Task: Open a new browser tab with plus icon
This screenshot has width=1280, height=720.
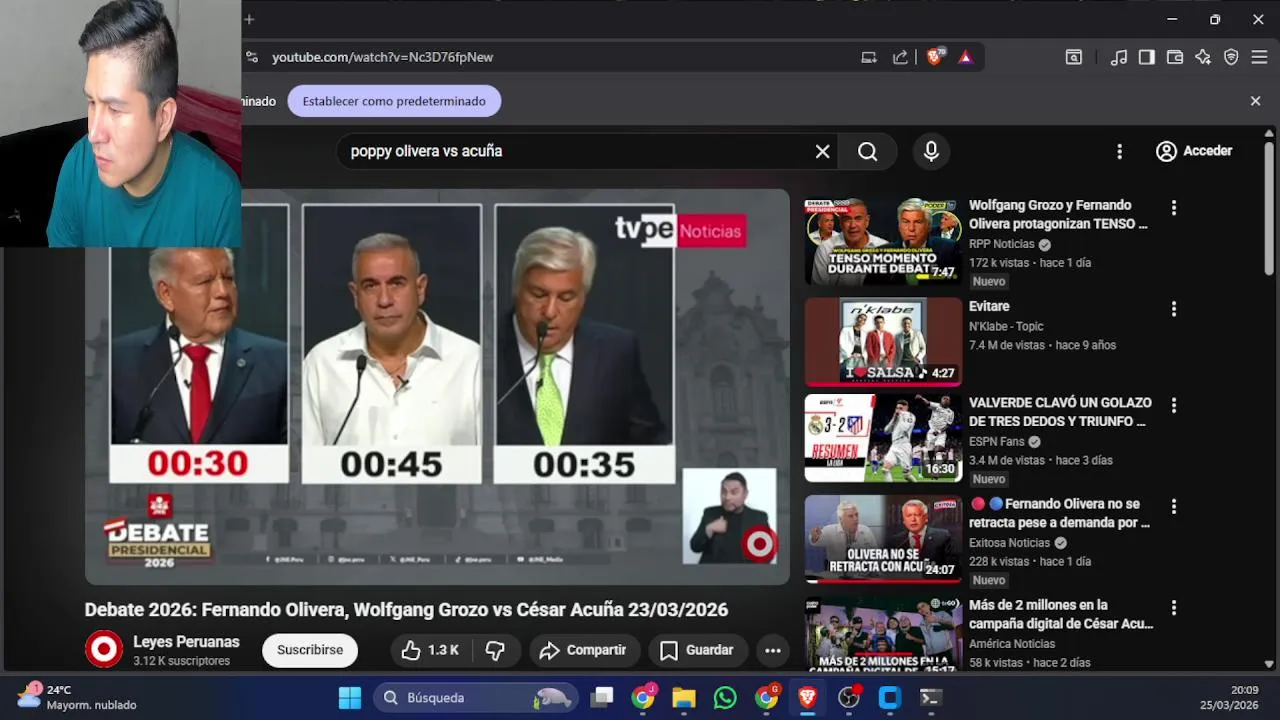Action: 249,19
